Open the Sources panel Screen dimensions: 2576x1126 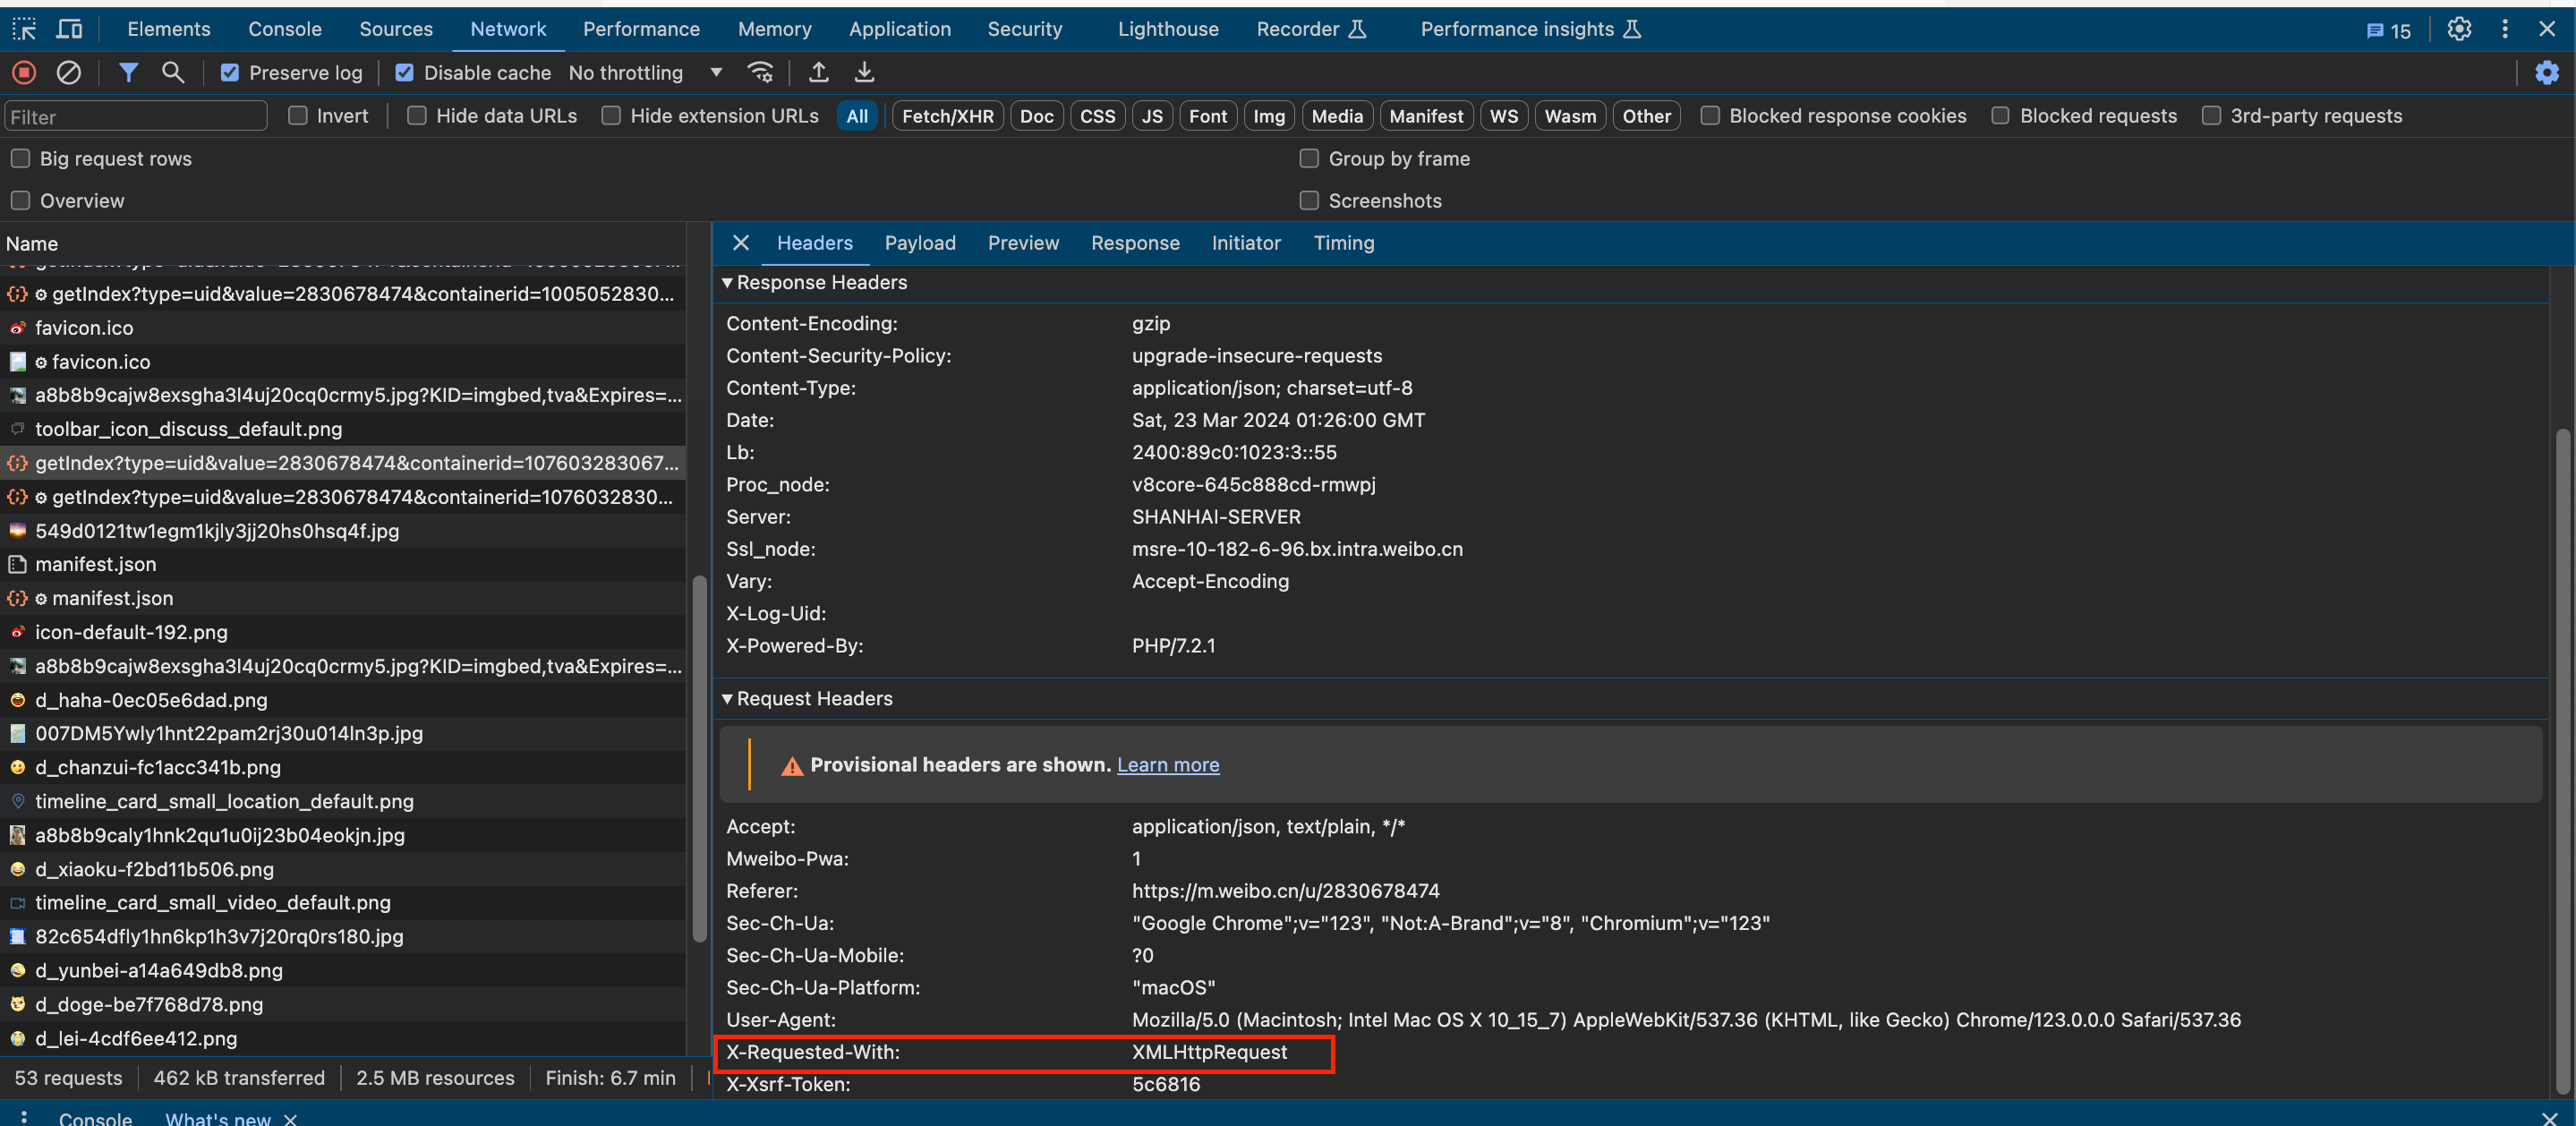[396, 29]
